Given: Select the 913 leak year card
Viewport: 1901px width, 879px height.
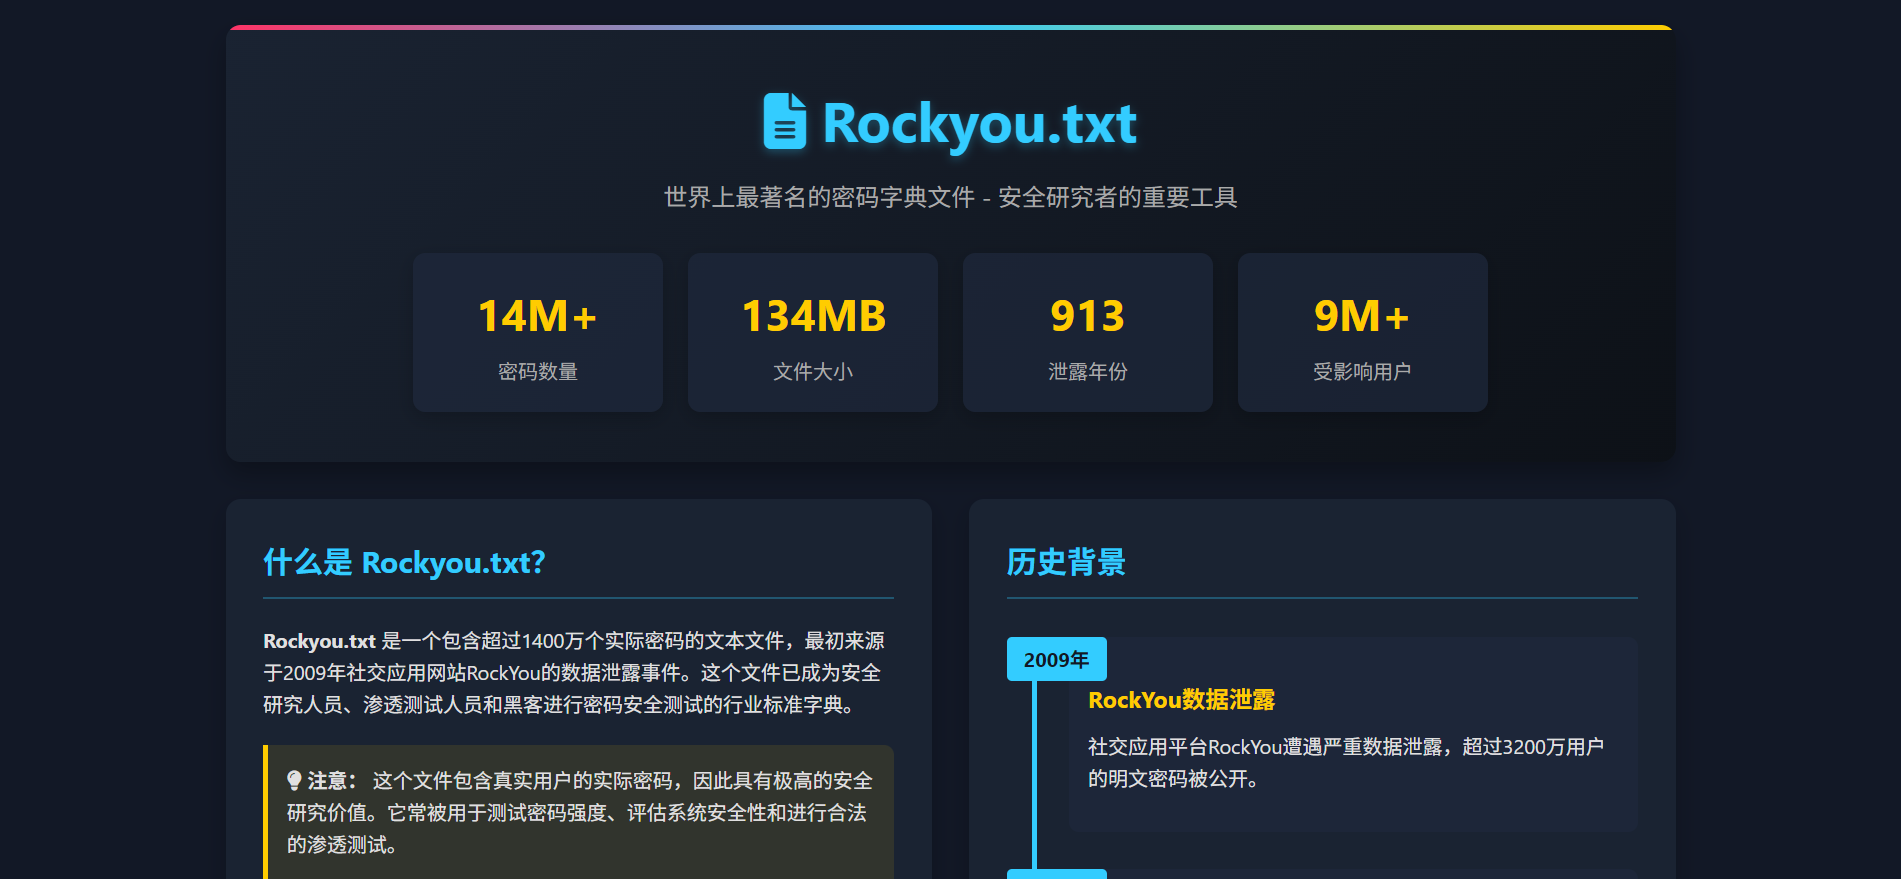Looking at the screenshot, I should (1087, 331).
